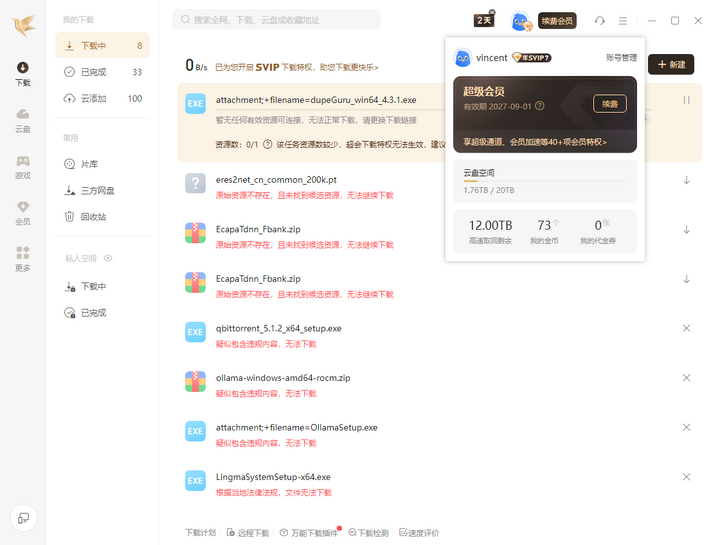Image resolution: width=720 pixels, height=545 pixels.
Task: Click the EXE icon of the OllamaSetup.exe task
Action: pos(195,431)
